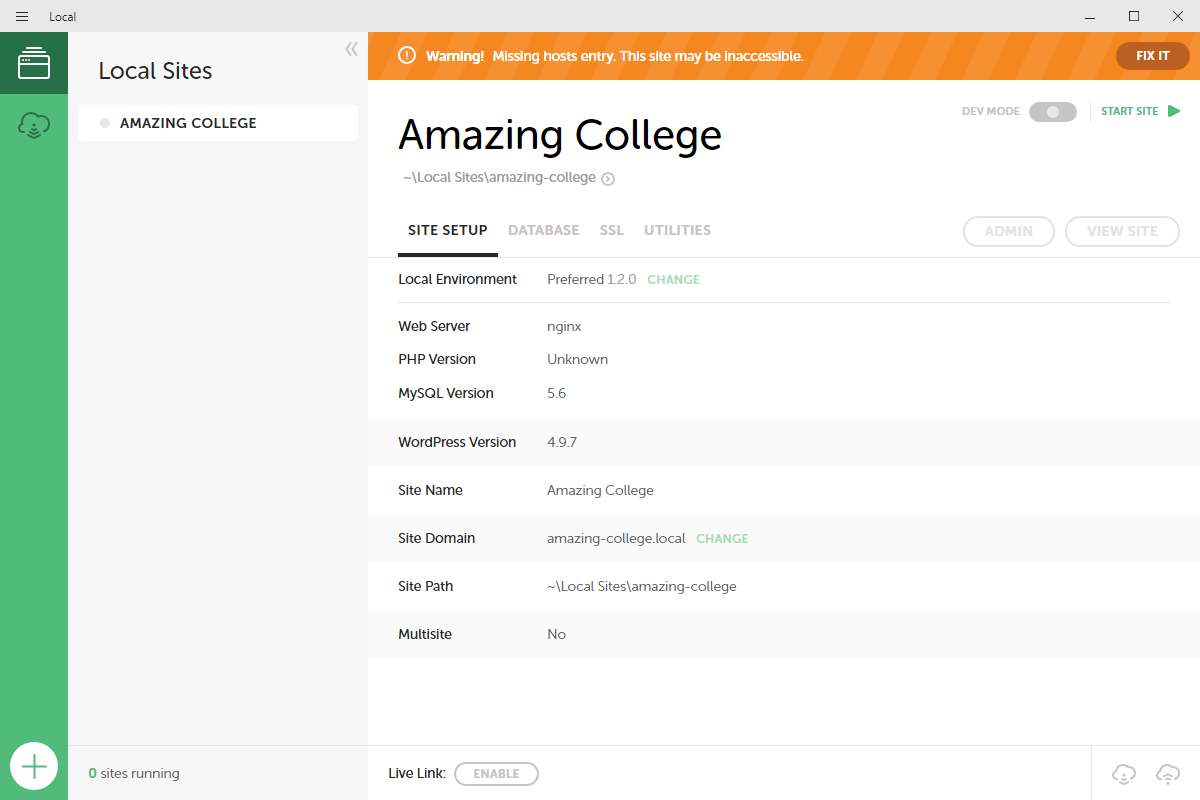Click the cloud push icon at bottom right
The image size is (1200, 800).
tap(1167, 773)
